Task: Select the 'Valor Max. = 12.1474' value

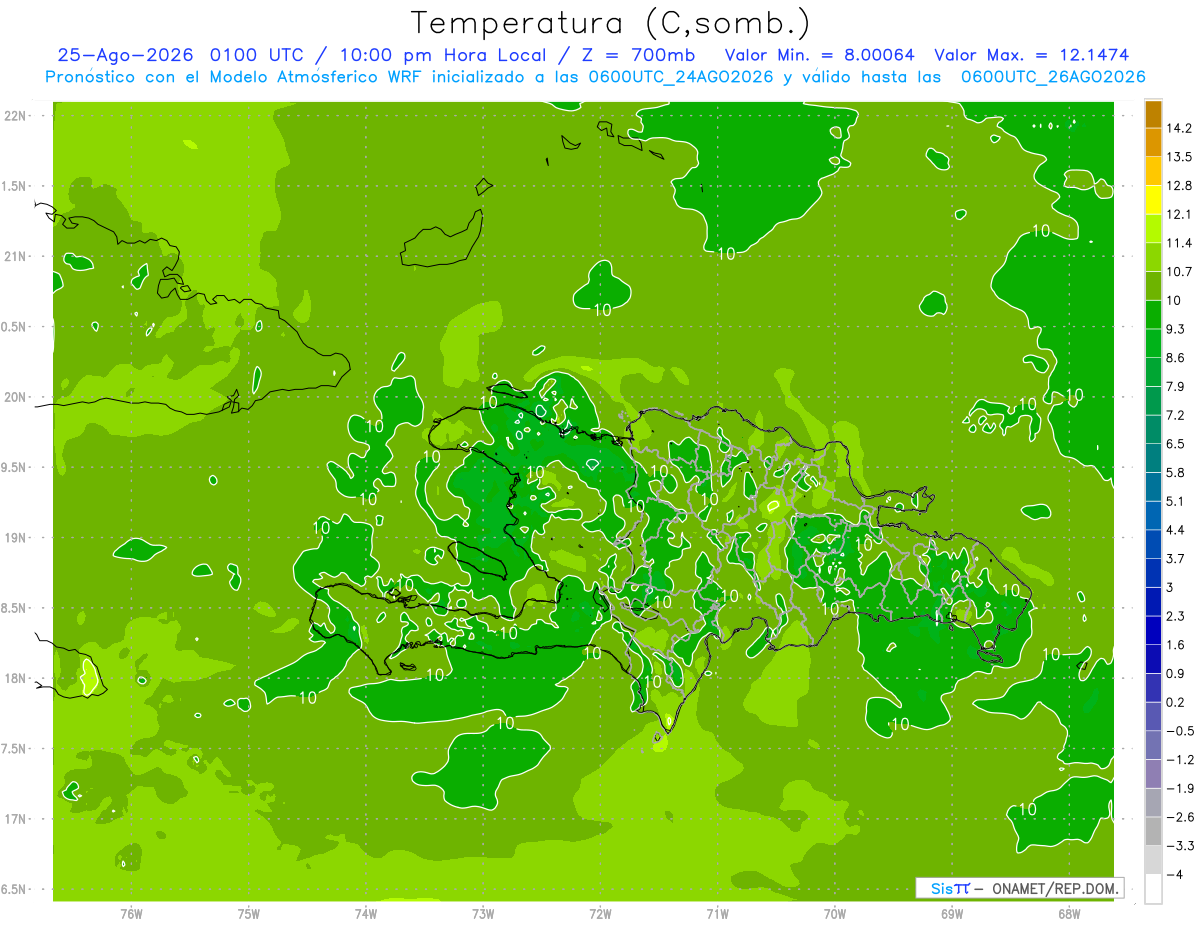Action: pos(1032,55)
